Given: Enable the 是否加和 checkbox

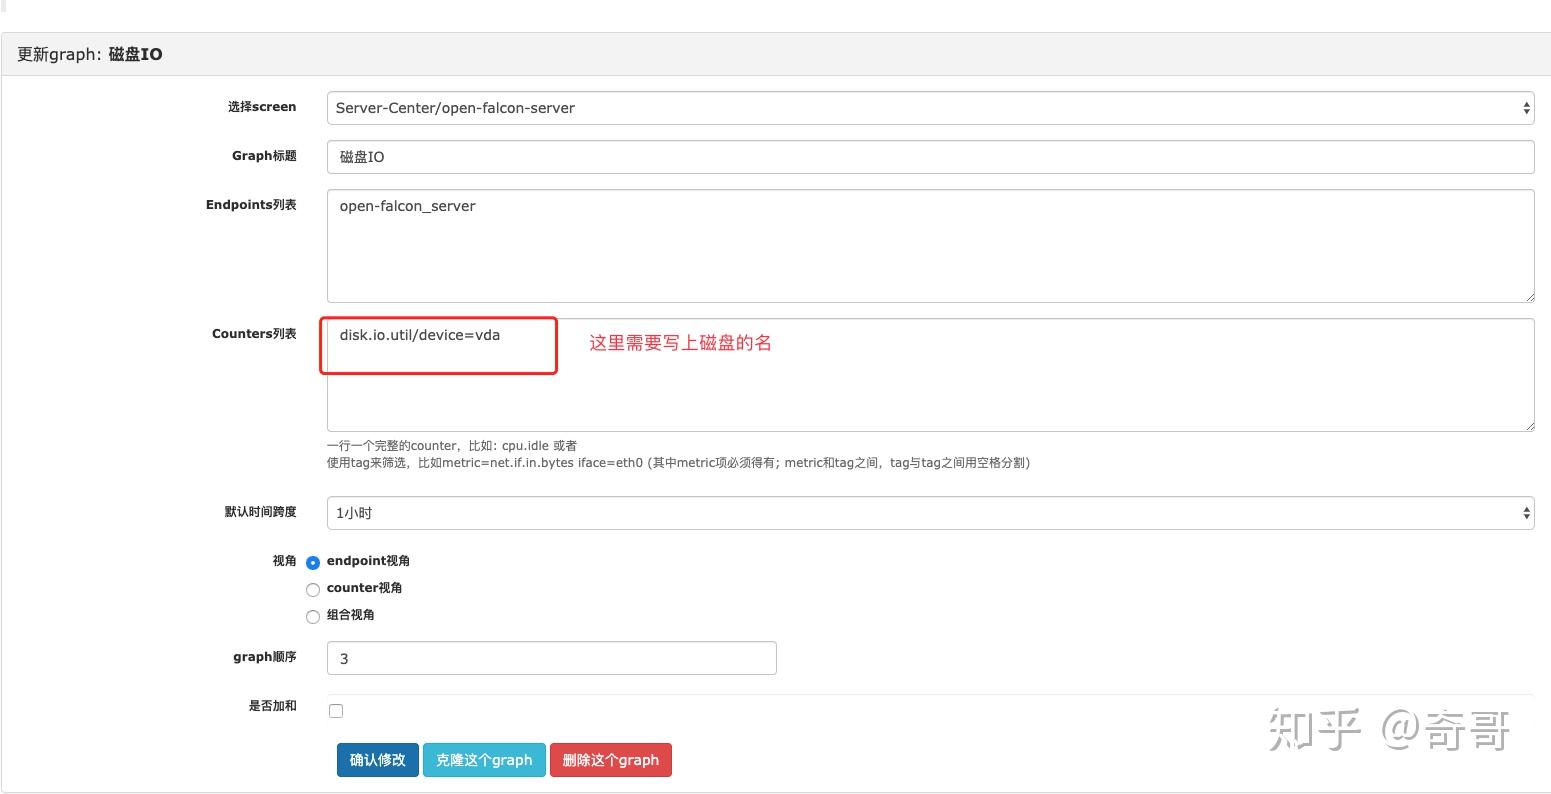Looking at the screenshot, I should [336, 710].
